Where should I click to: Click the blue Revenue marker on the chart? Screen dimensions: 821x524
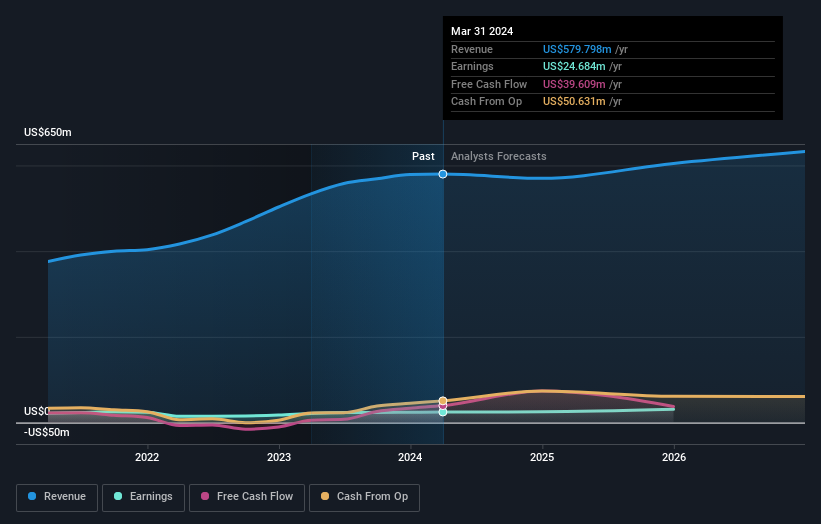coord(443,174)
